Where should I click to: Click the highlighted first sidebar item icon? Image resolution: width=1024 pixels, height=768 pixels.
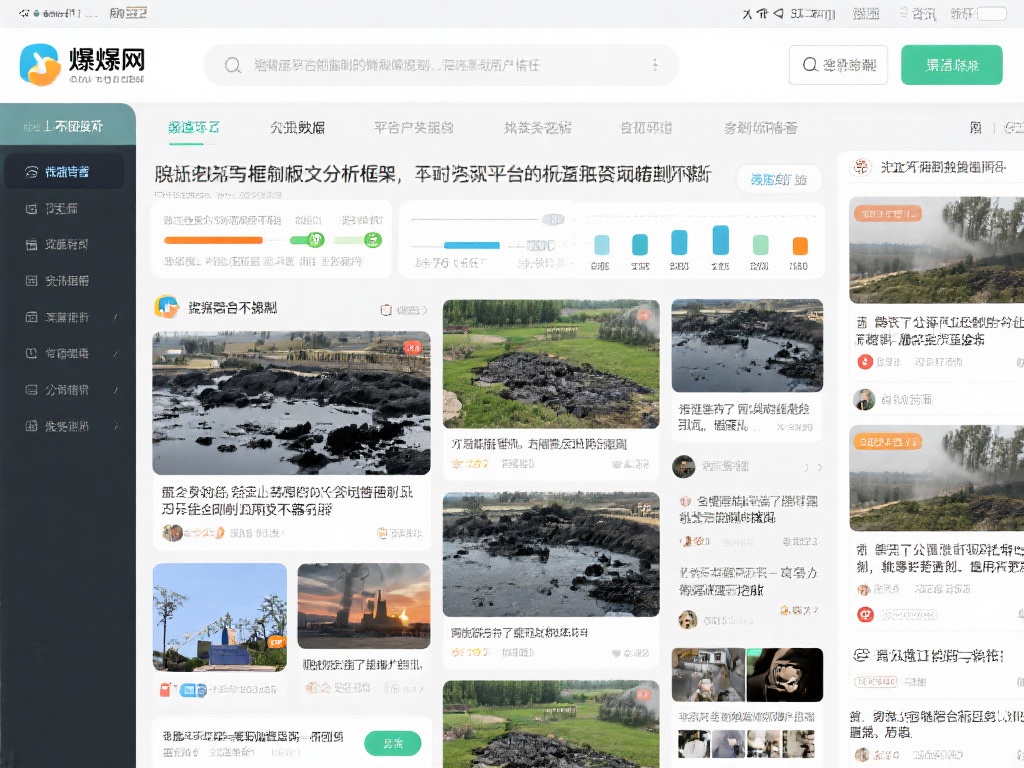pos(30,172)
